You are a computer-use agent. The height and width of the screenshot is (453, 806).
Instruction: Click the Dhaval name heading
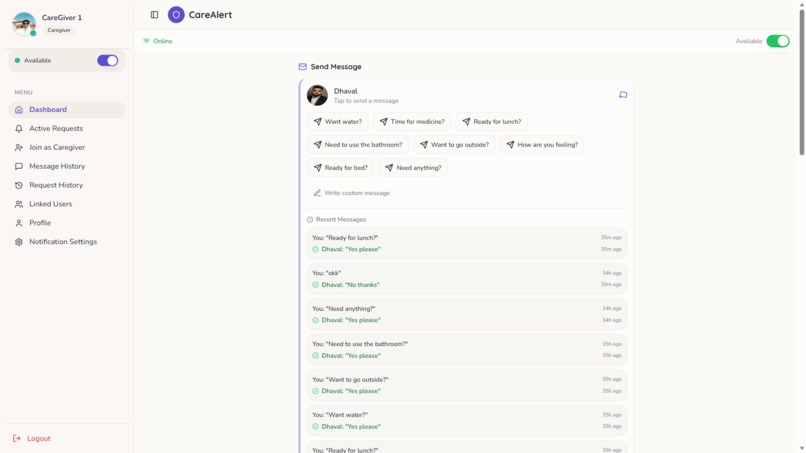coord(345,91)
